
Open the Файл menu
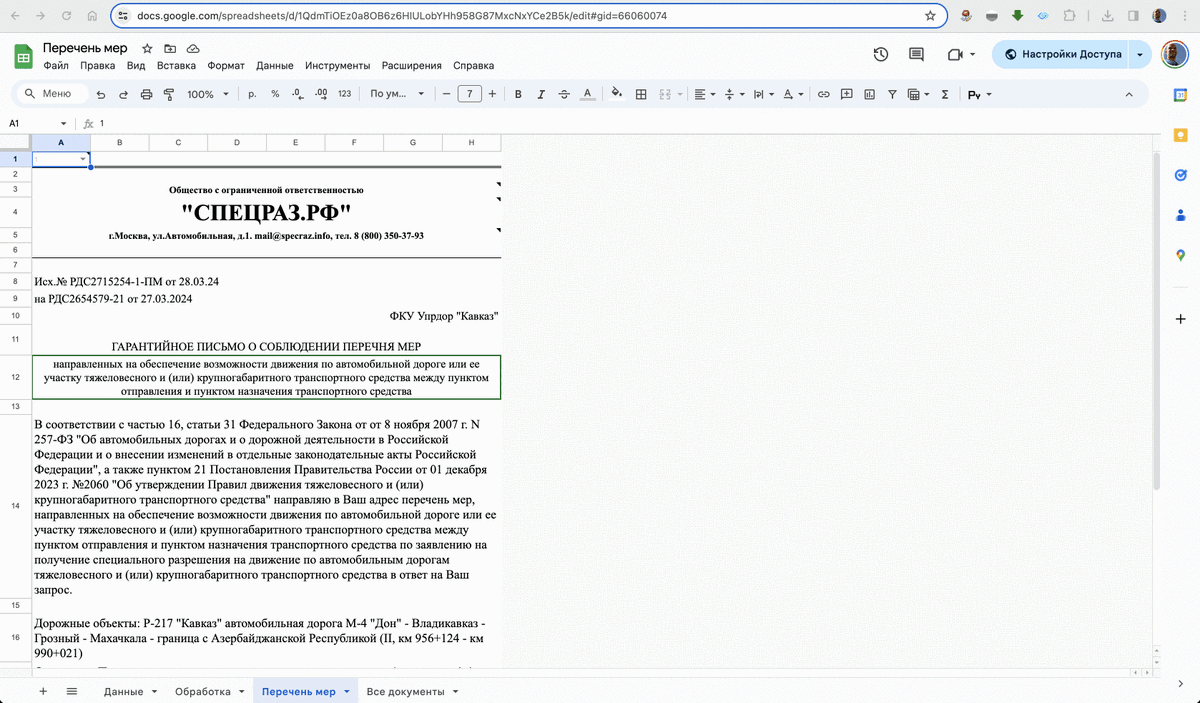click(56, 66)
